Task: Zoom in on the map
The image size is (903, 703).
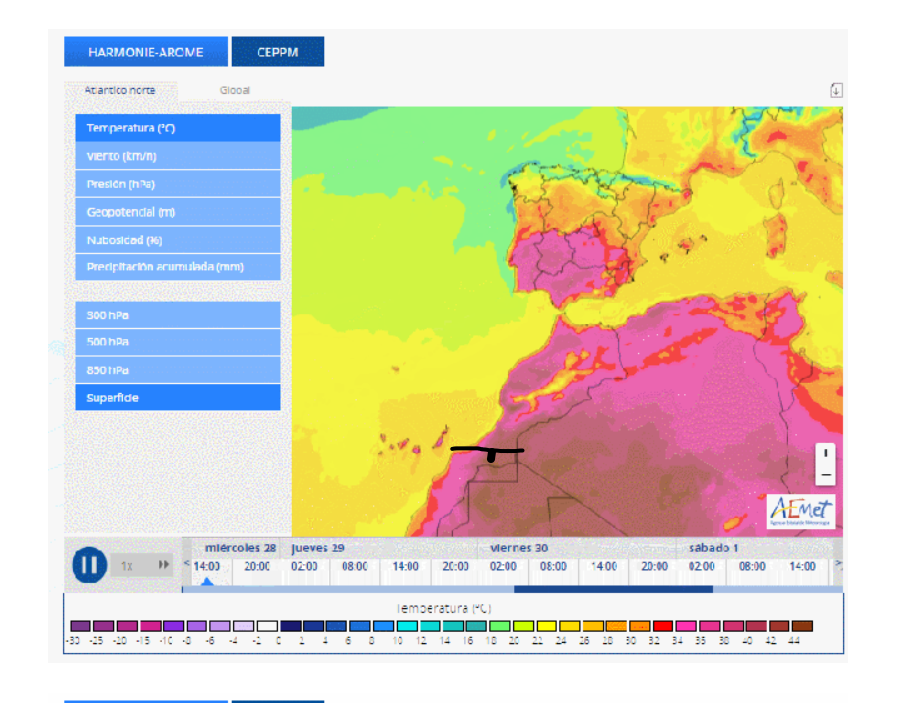Action: pyautogui.click(x=826, y=453)
